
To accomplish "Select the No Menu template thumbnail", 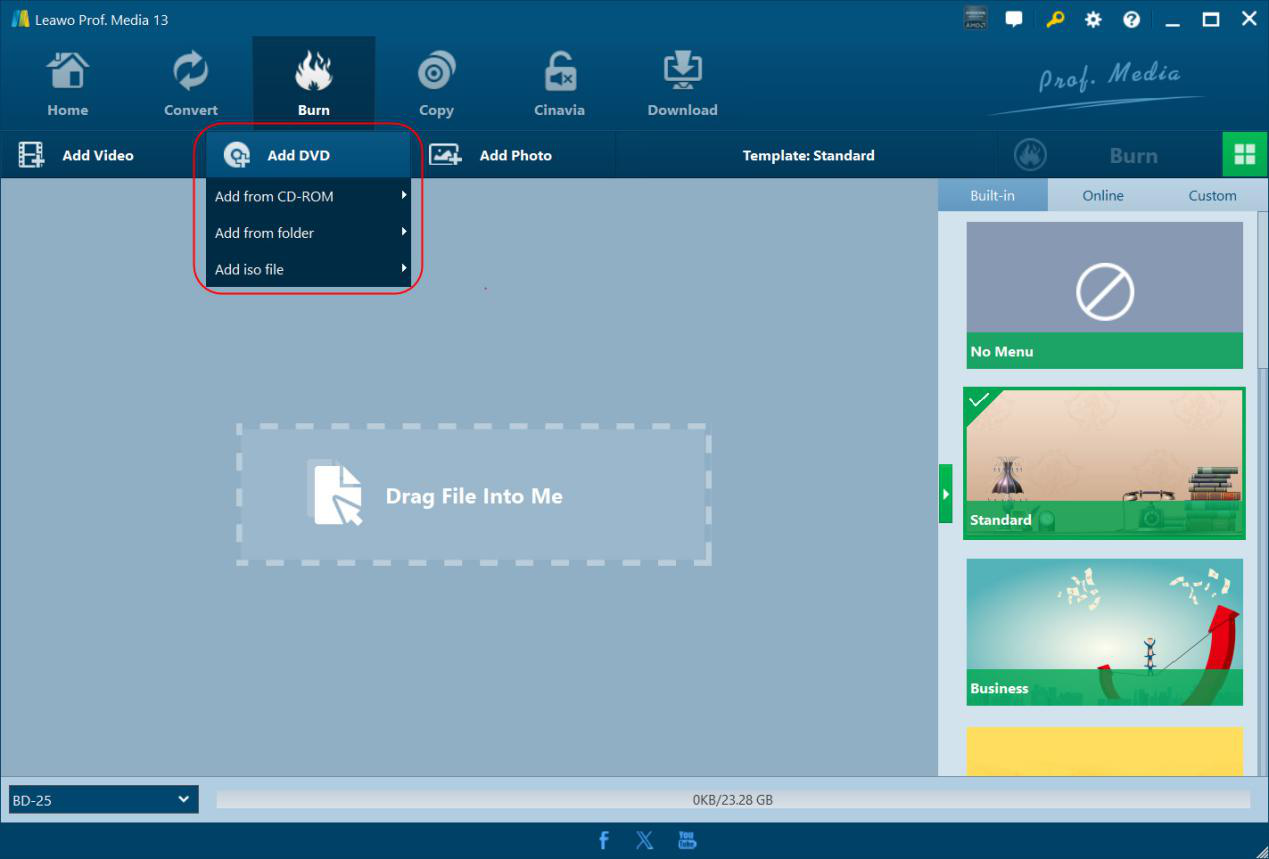I will point(1104,295).
